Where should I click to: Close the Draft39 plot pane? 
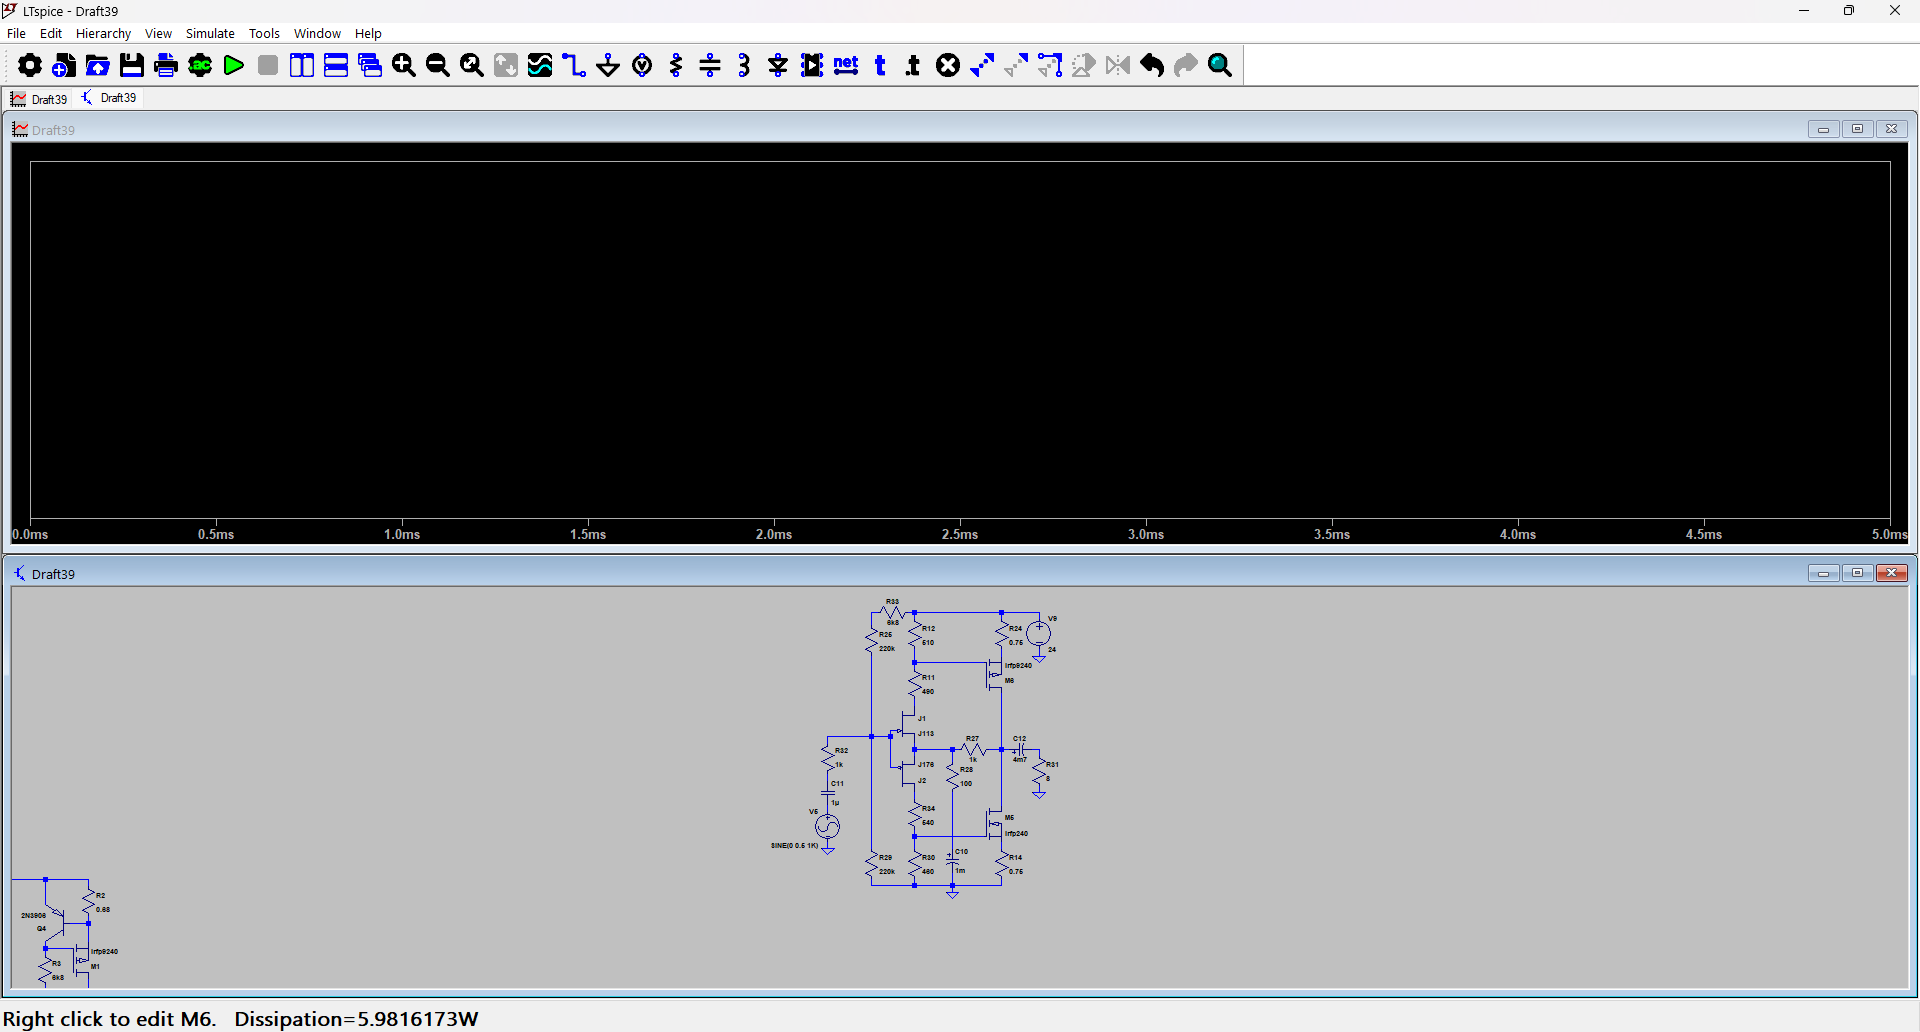click(1891, 129)
